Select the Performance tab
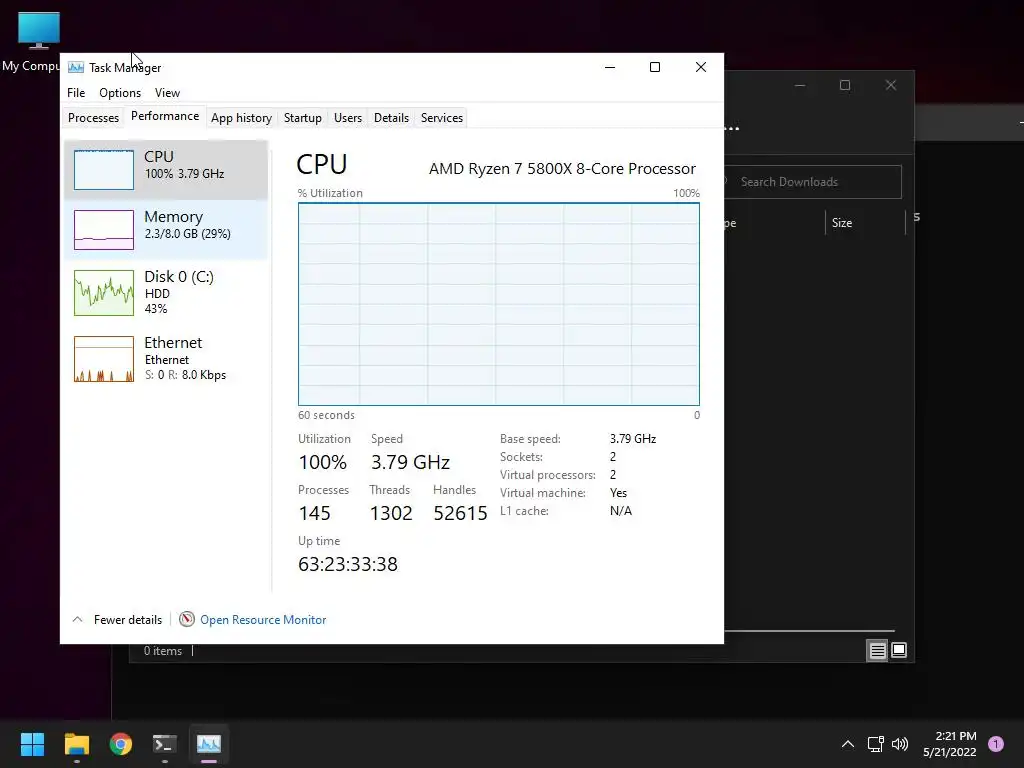The width and height of the screenshot is (1024, 768). point(165,116)
